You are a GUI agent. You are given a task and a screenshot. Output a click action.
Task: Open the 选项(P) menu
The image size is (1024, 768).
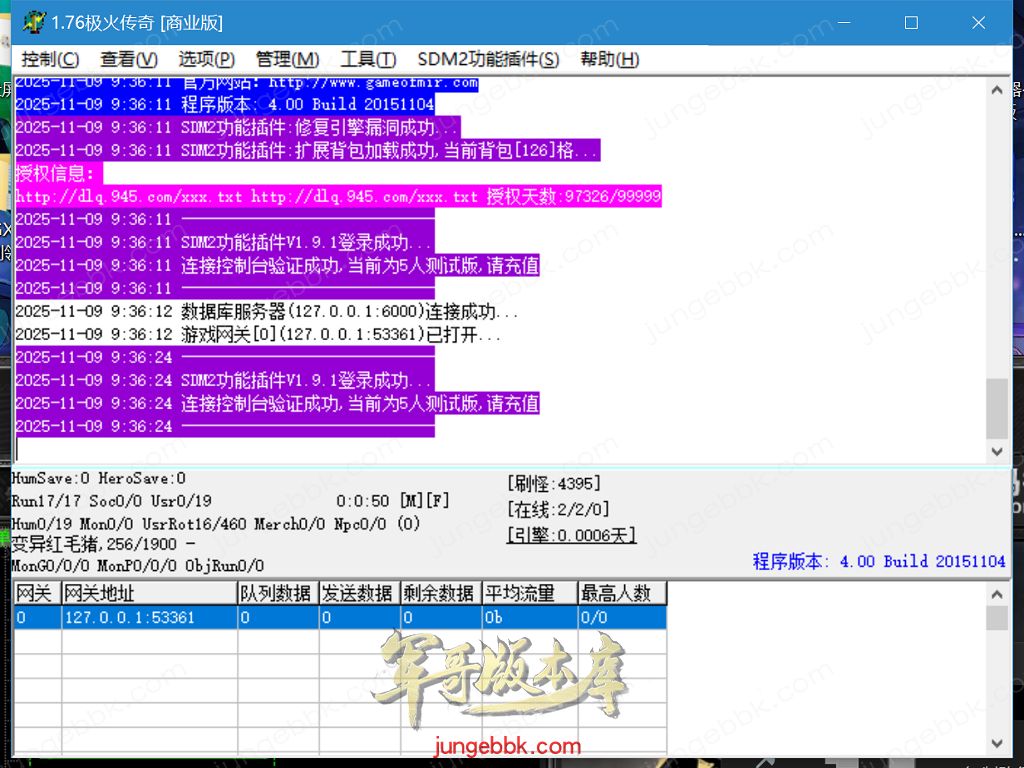click(x=207, y=59)
